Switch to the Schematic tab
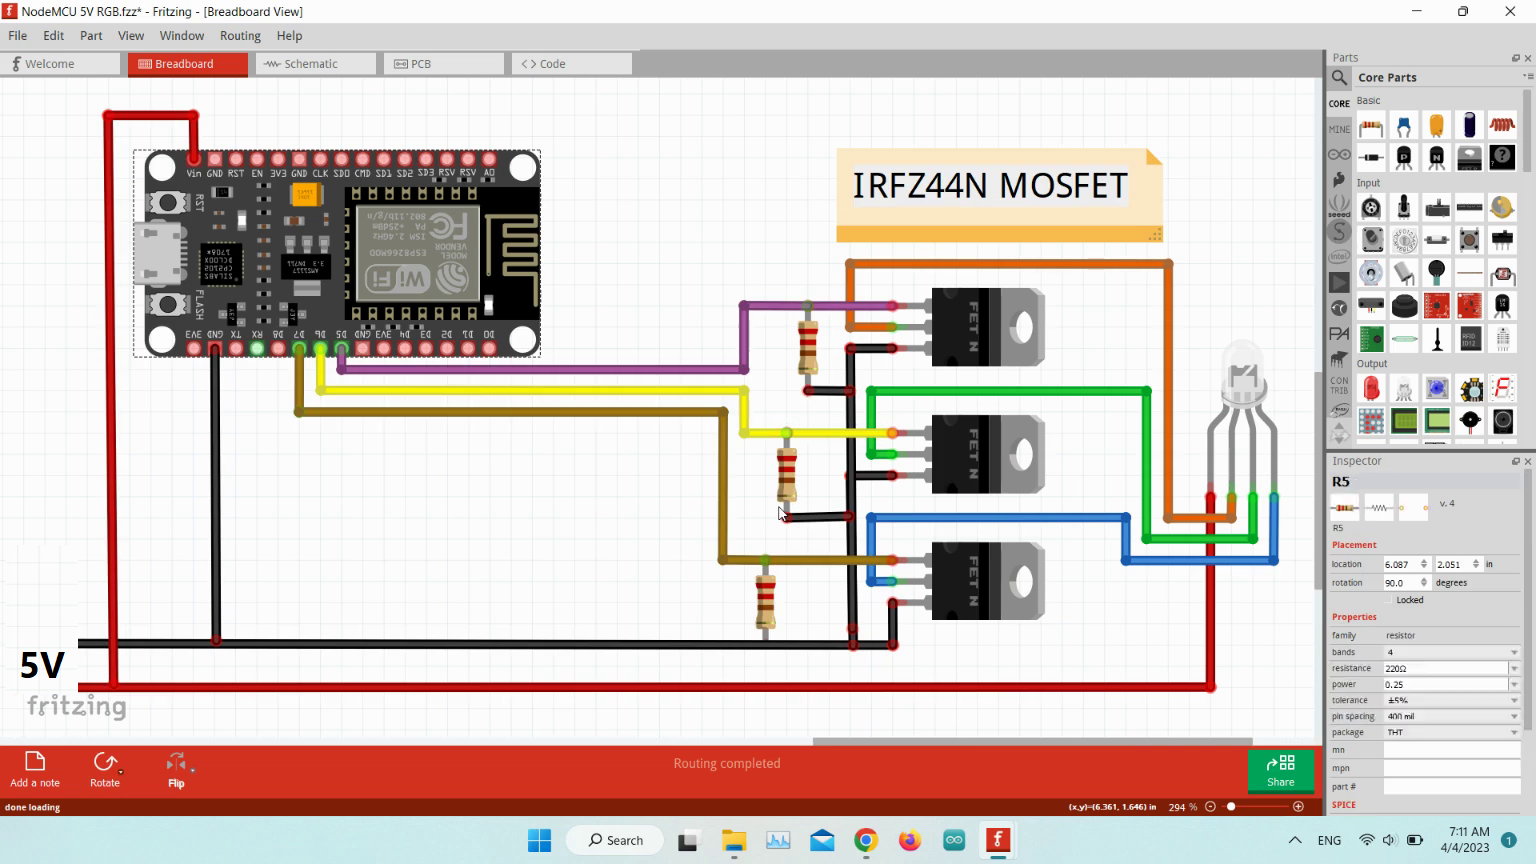The image size is (1536, 864). click(x=310, y=64)
